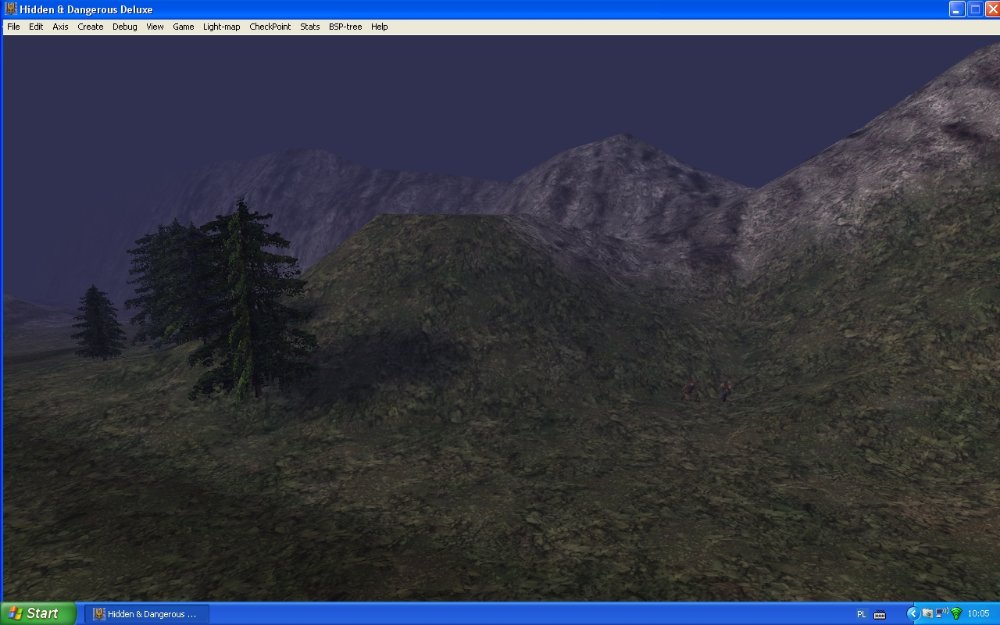Open the Stats menu
The image size is (1000, 625).
click(x=310, y=27)
